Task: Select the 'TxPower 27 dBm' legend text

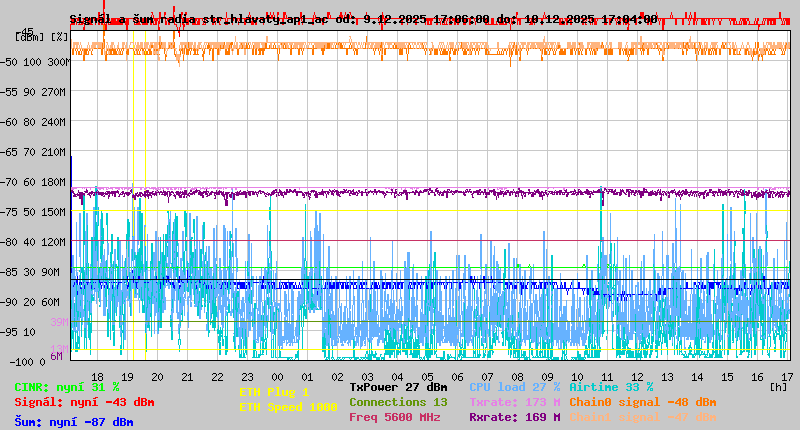Action: click(x=398, y=388)
